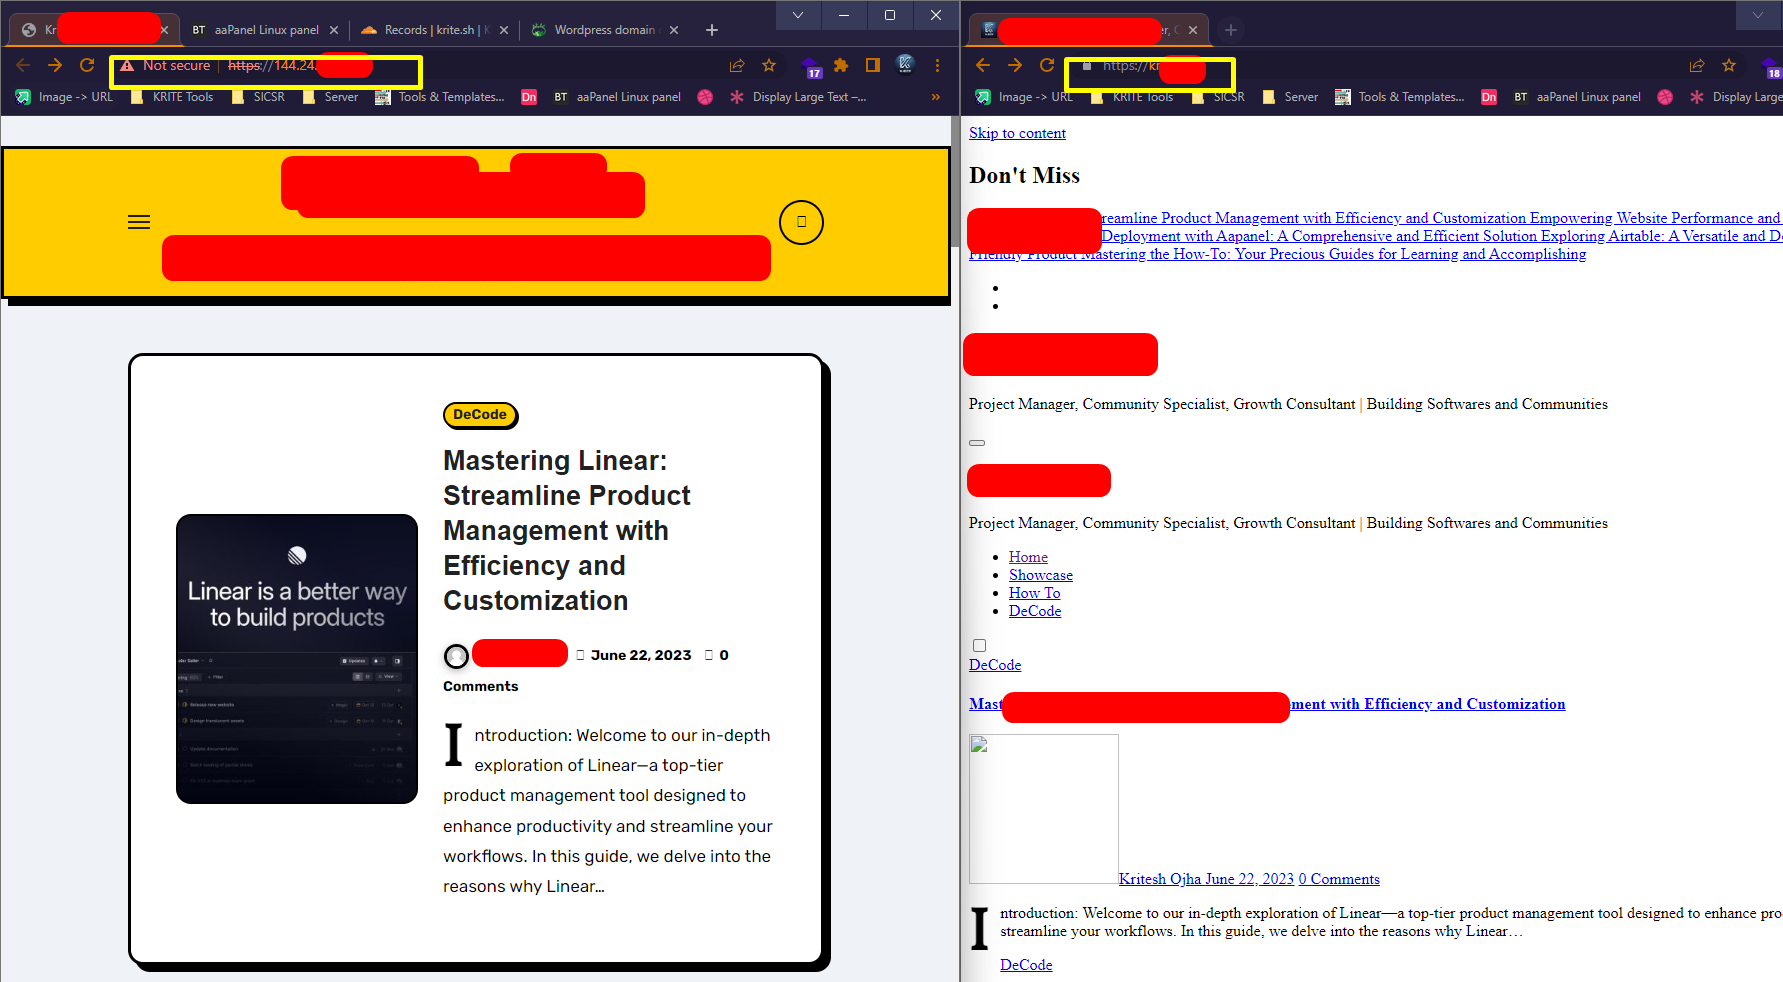The height and width of the screenshot is (982, 1783).
Task: Click Skip to content link
Action: 1017,133
